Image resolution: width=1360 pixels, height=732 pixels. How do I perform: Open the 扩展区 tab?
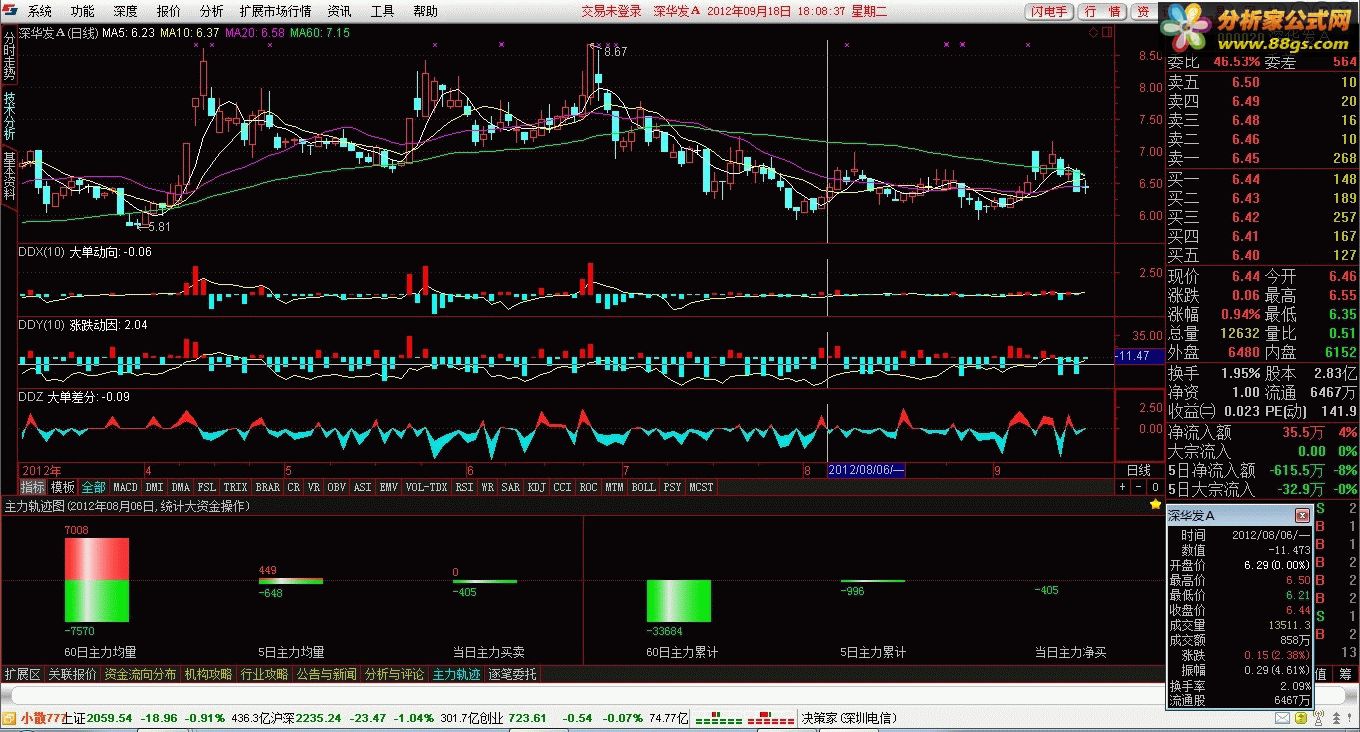pos(22,674)
